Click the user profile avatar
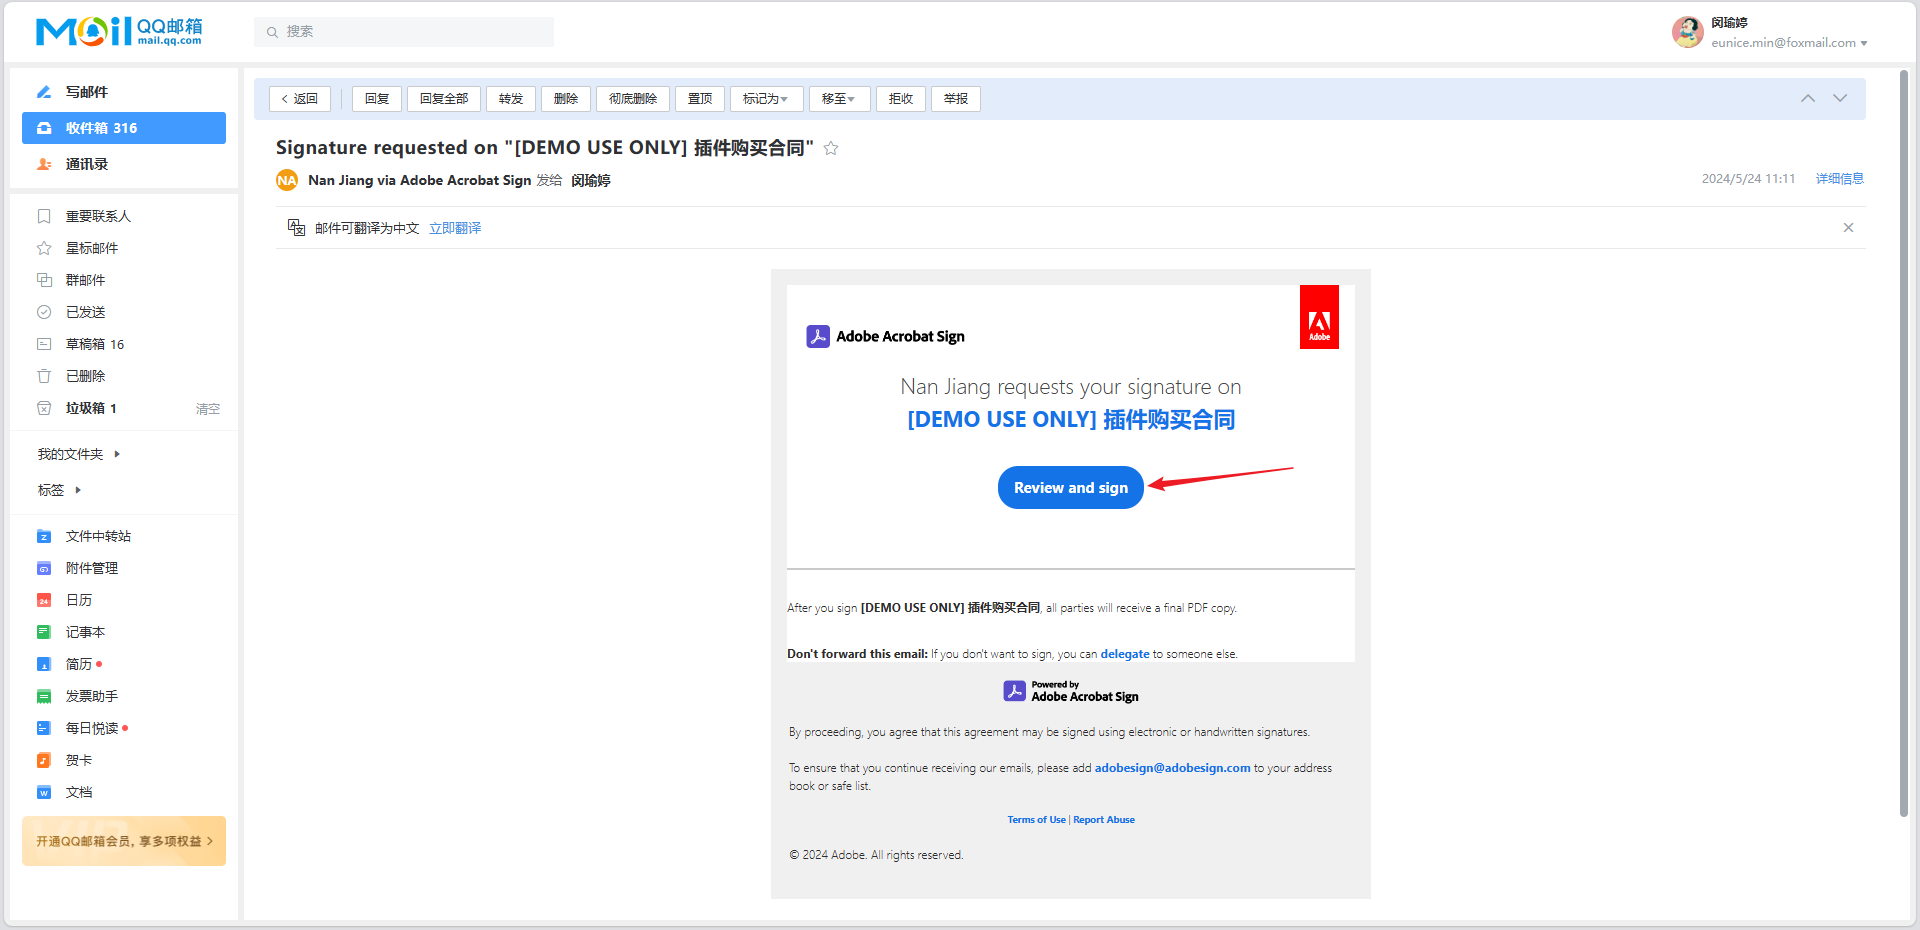Viewport: 1920px width, 930px height. point(1688,32)
